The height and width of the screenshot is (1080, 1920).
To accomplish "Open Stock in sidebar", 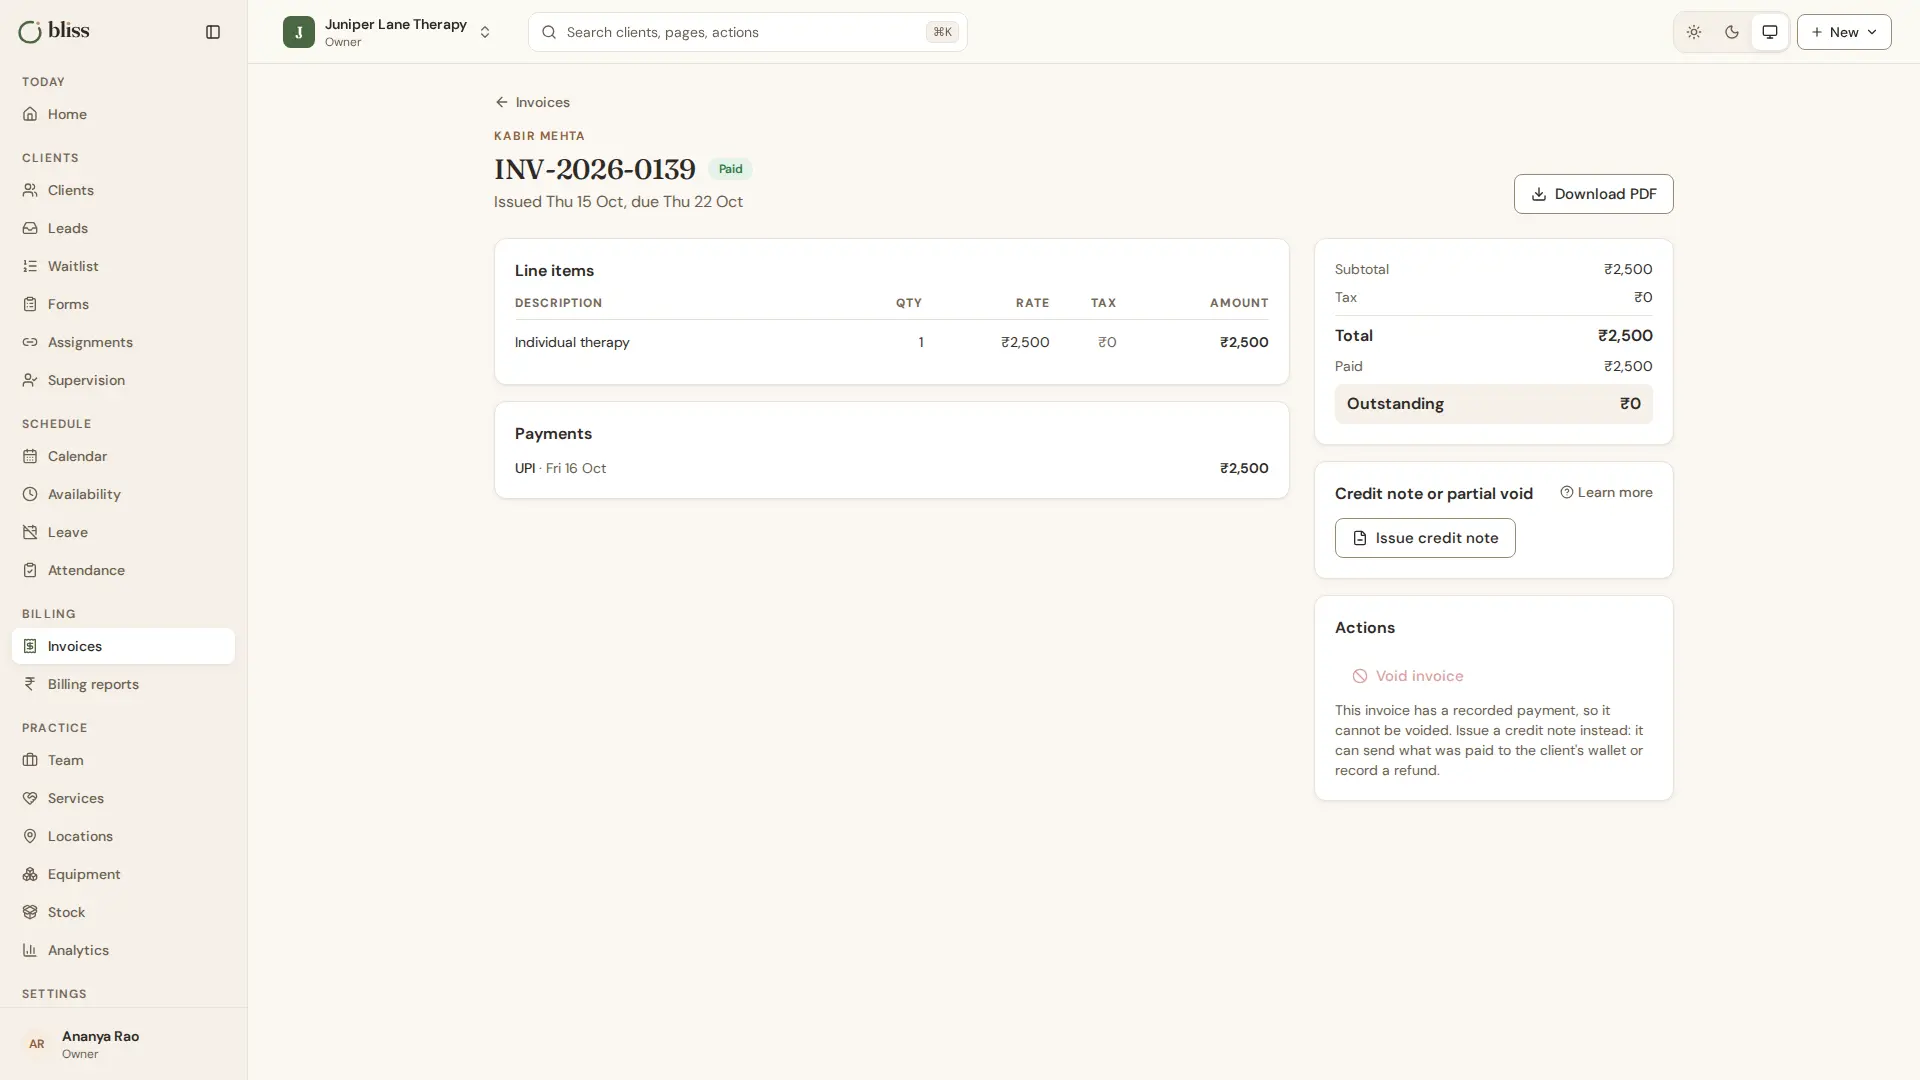I will tap(123, 912).
